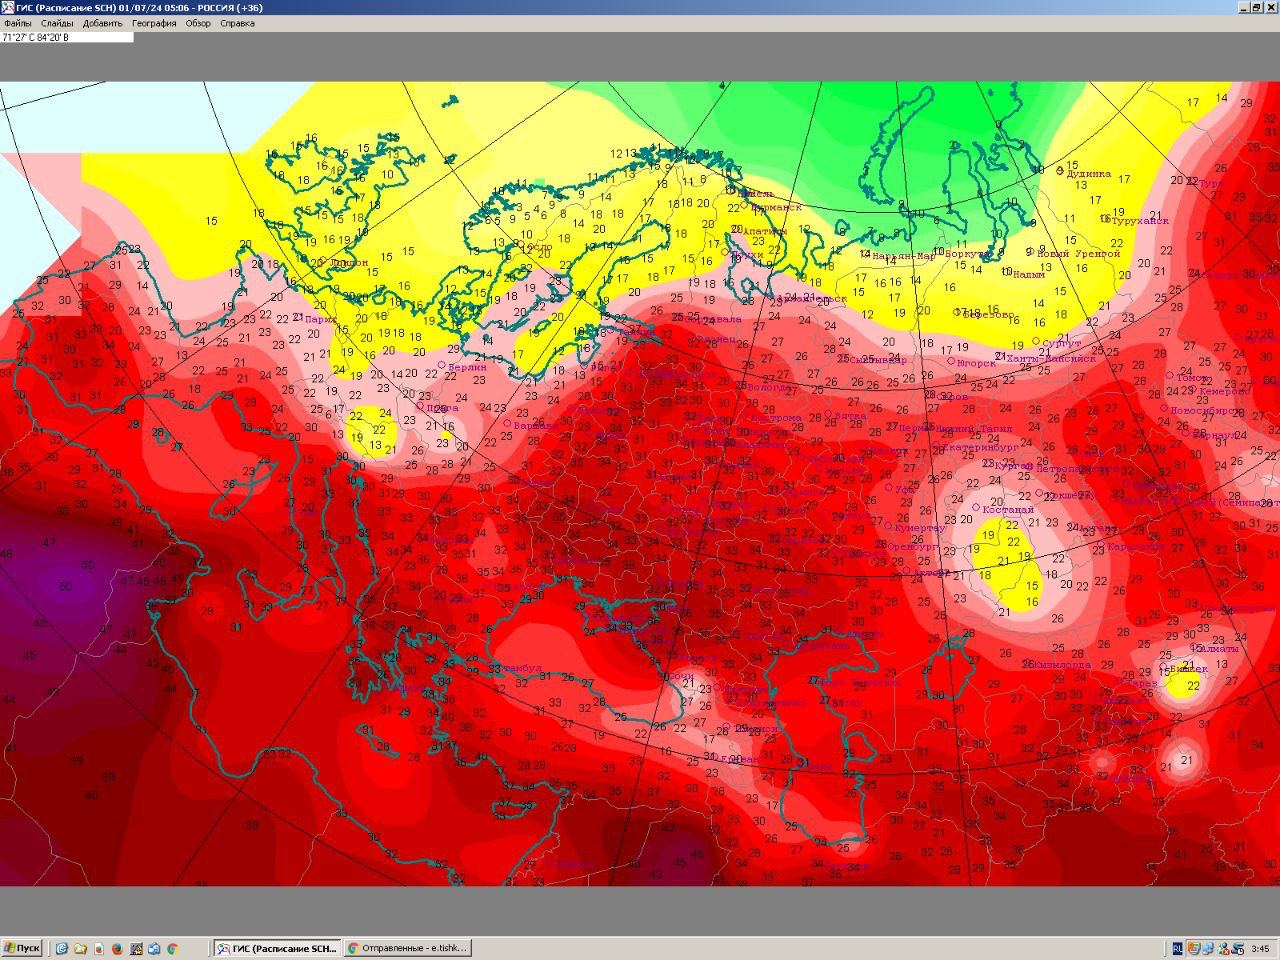Open the Слайды menu

click(57, 23)
